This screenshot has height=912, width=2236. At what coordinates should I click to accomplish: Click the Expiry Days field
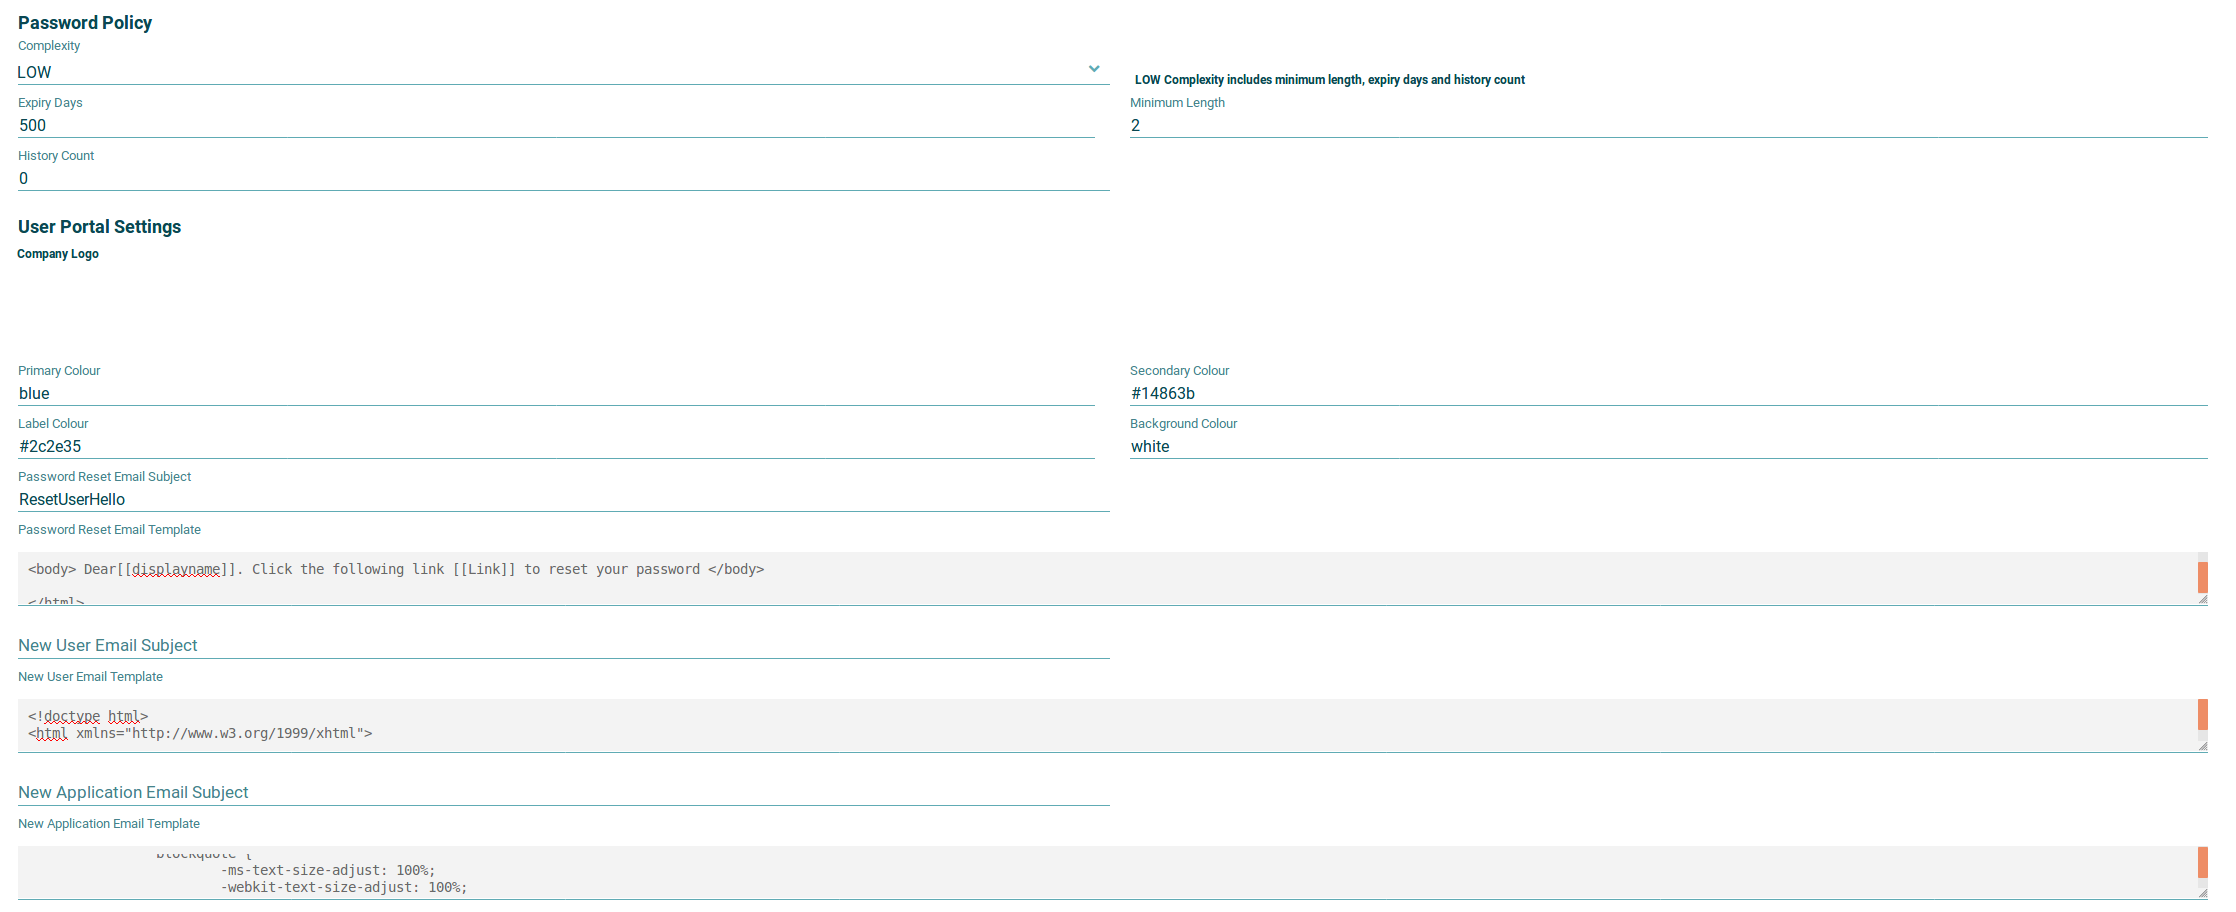click(555, 125)
